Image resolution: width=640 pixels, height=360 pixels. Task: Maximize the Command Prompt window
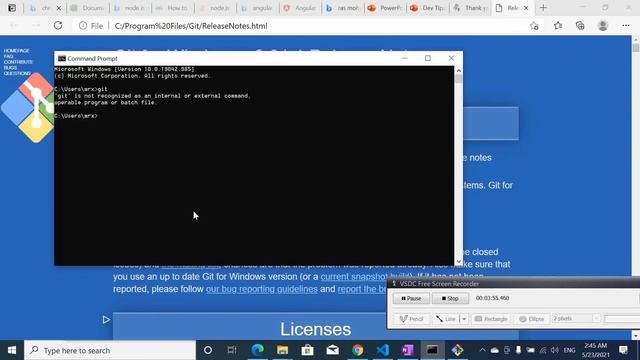pyautogui.click(x=428, y=58)
